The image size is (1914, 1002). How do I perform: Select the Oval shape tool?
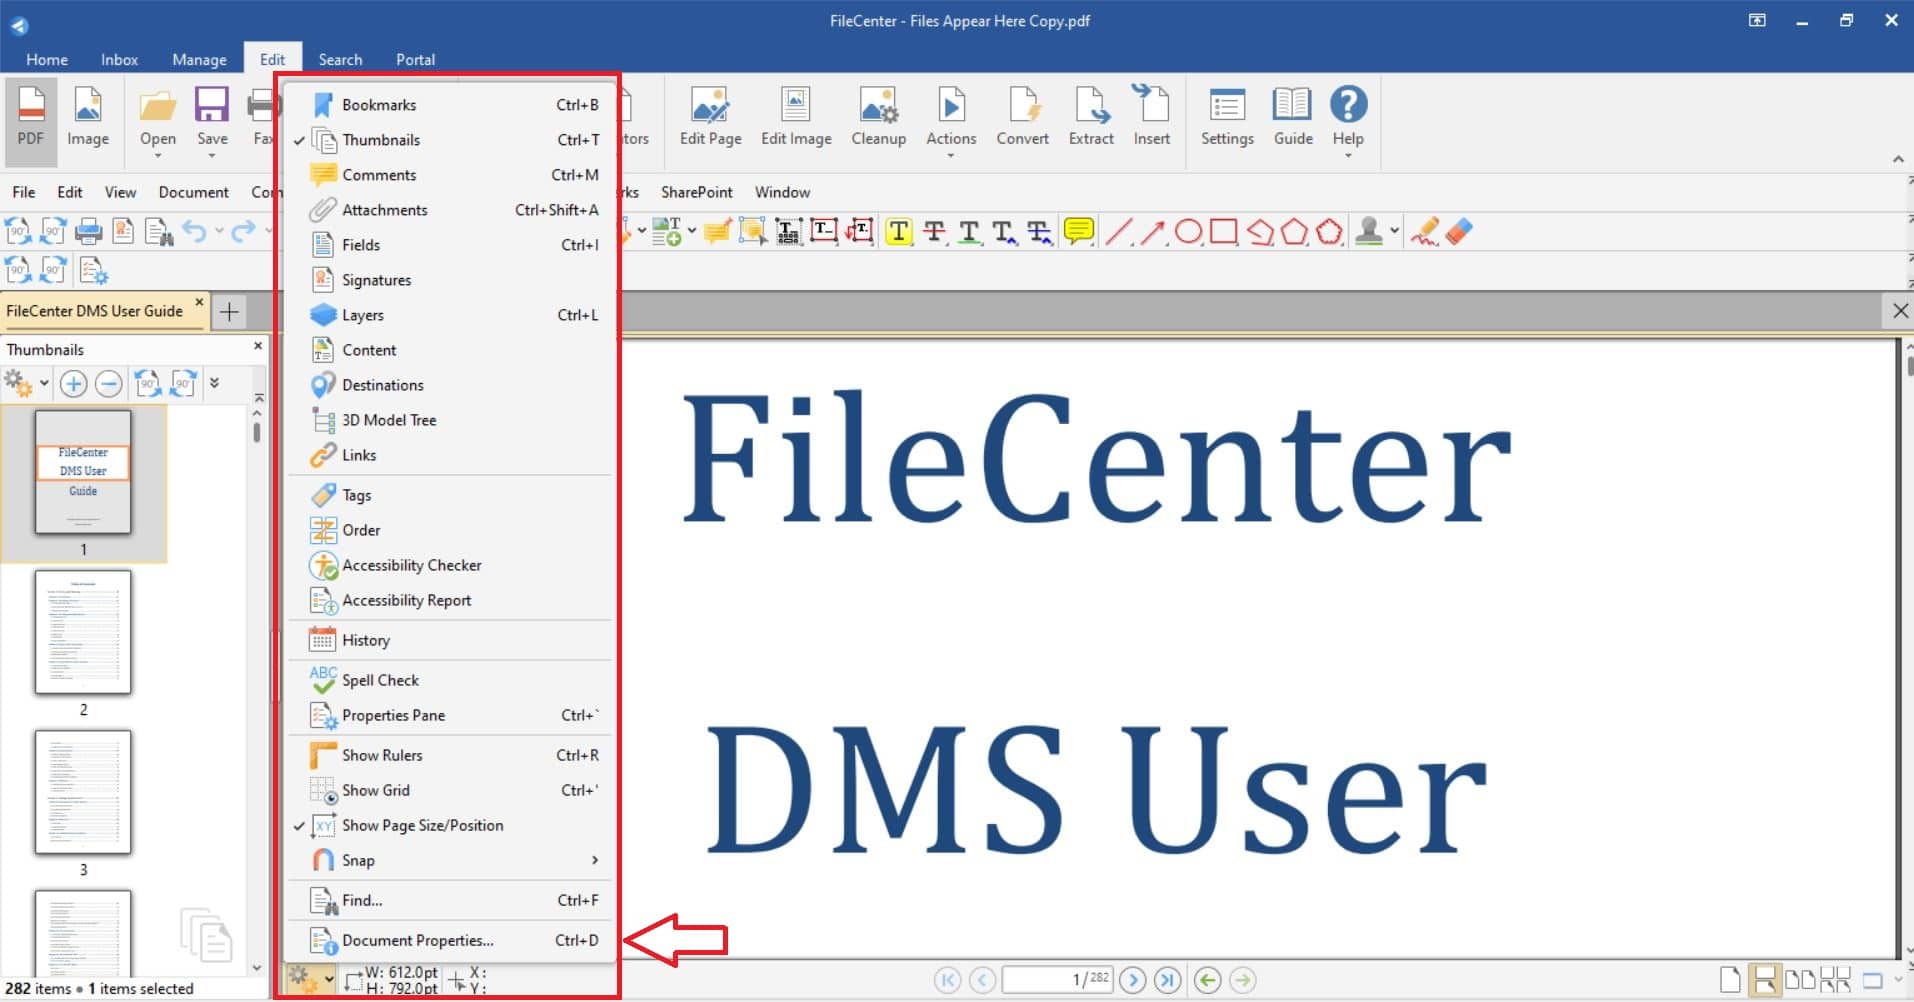1188,232
